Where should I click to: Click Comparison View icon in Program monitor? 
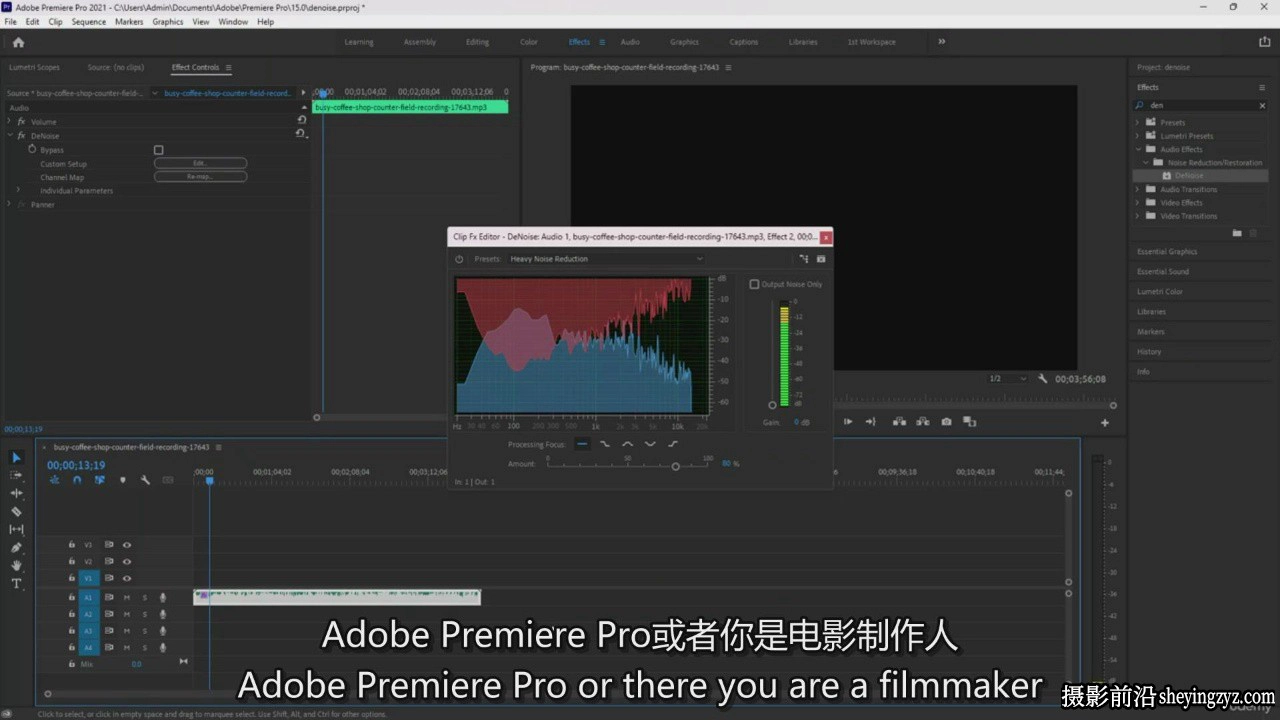pyautogui.click(x=969, y=422)
